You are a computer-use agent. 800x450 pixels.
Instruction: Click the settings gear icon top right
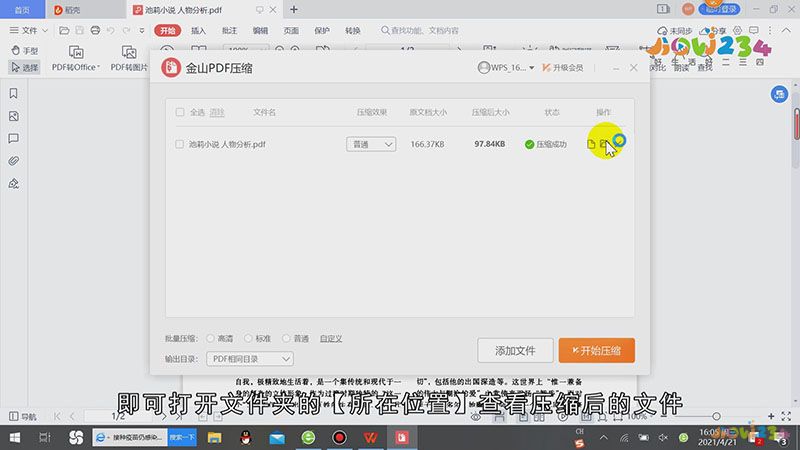(x=737, y=31)
